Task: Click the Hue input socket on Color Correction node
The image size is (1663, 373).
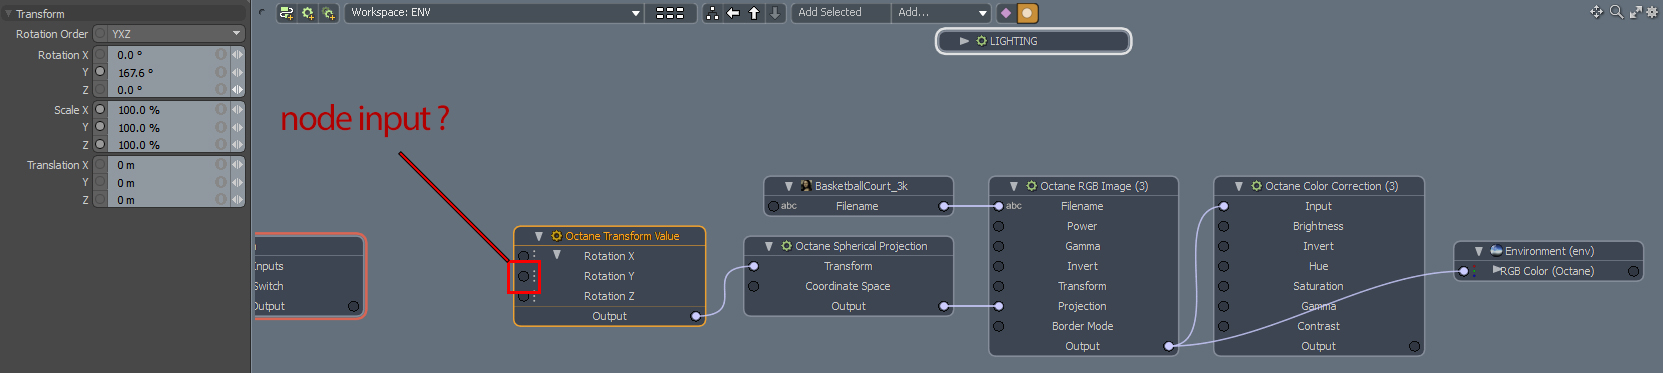Action: click(1223, 266)
